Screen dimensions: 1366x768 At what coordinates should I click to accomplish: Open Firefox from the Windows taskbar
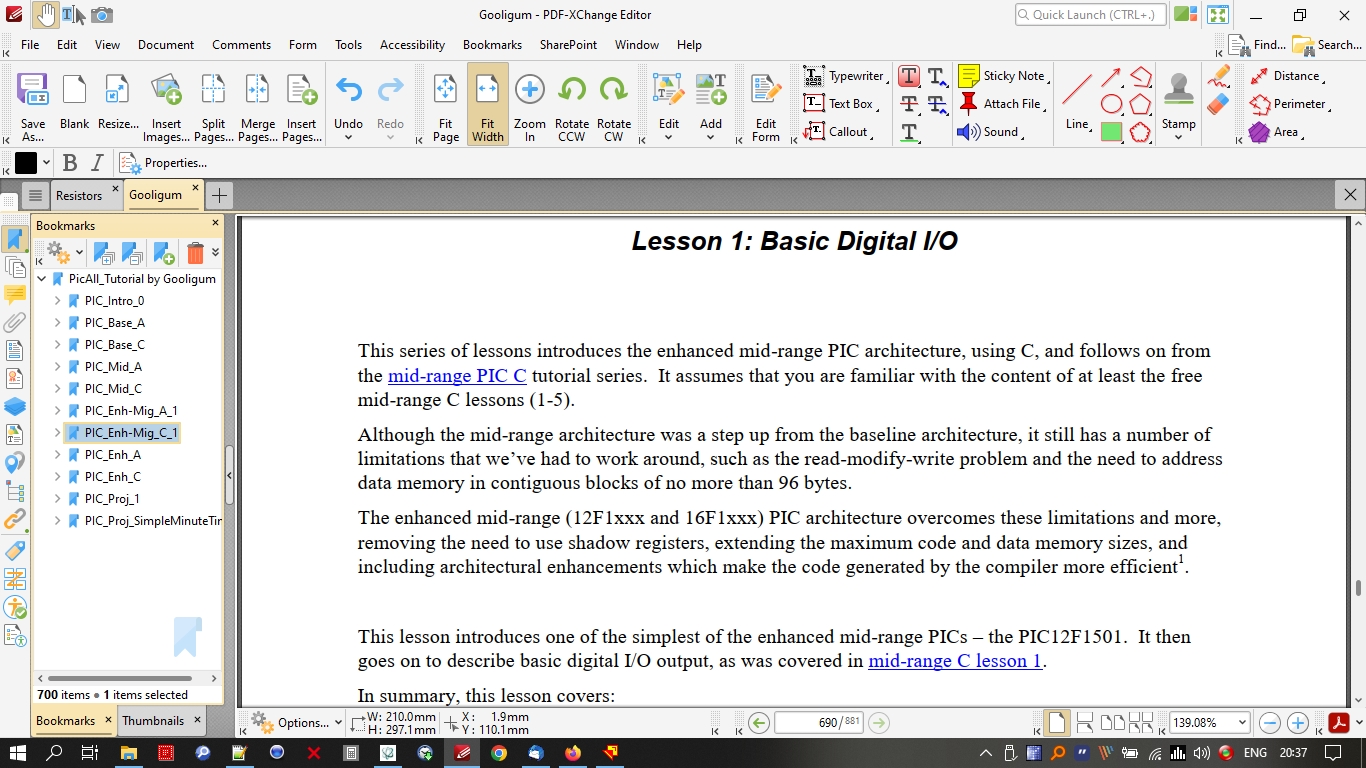point(573,753)
